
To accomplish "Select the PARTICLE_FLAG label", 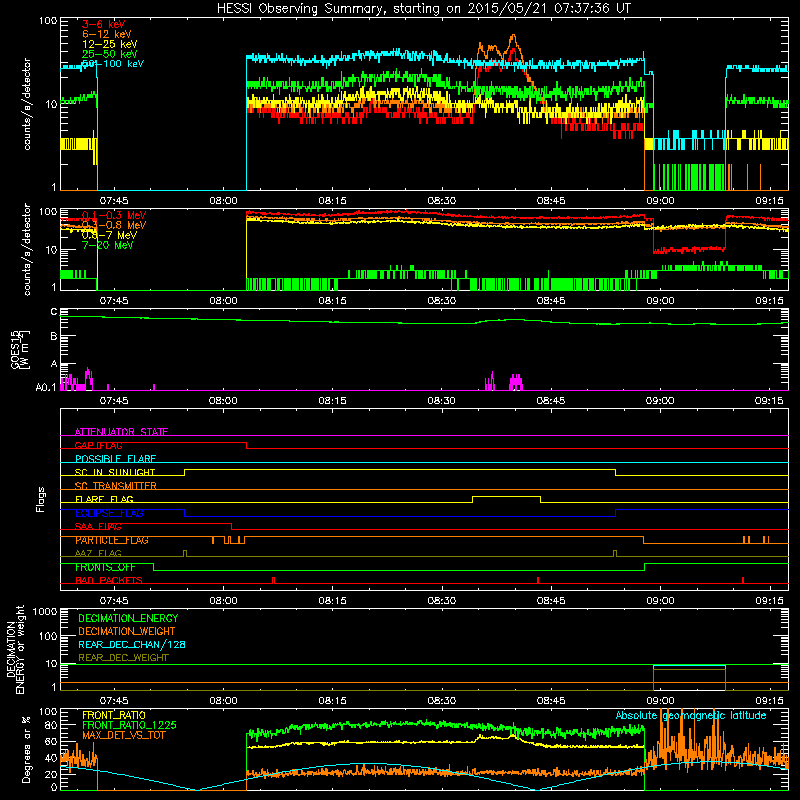I will coord(112,540).
